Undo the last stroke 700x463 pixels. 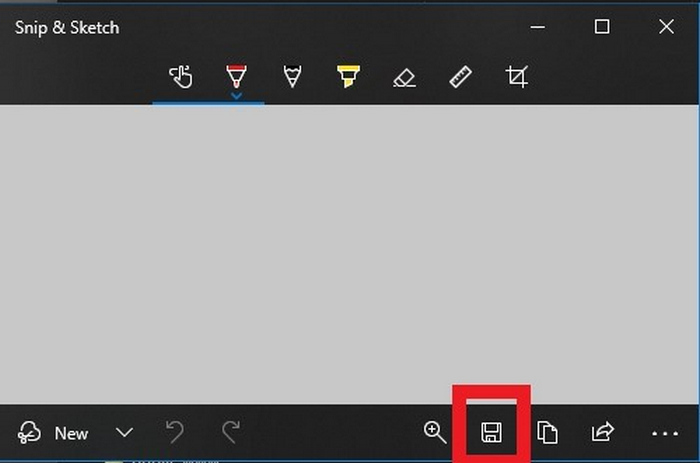(x=175, y=431)
